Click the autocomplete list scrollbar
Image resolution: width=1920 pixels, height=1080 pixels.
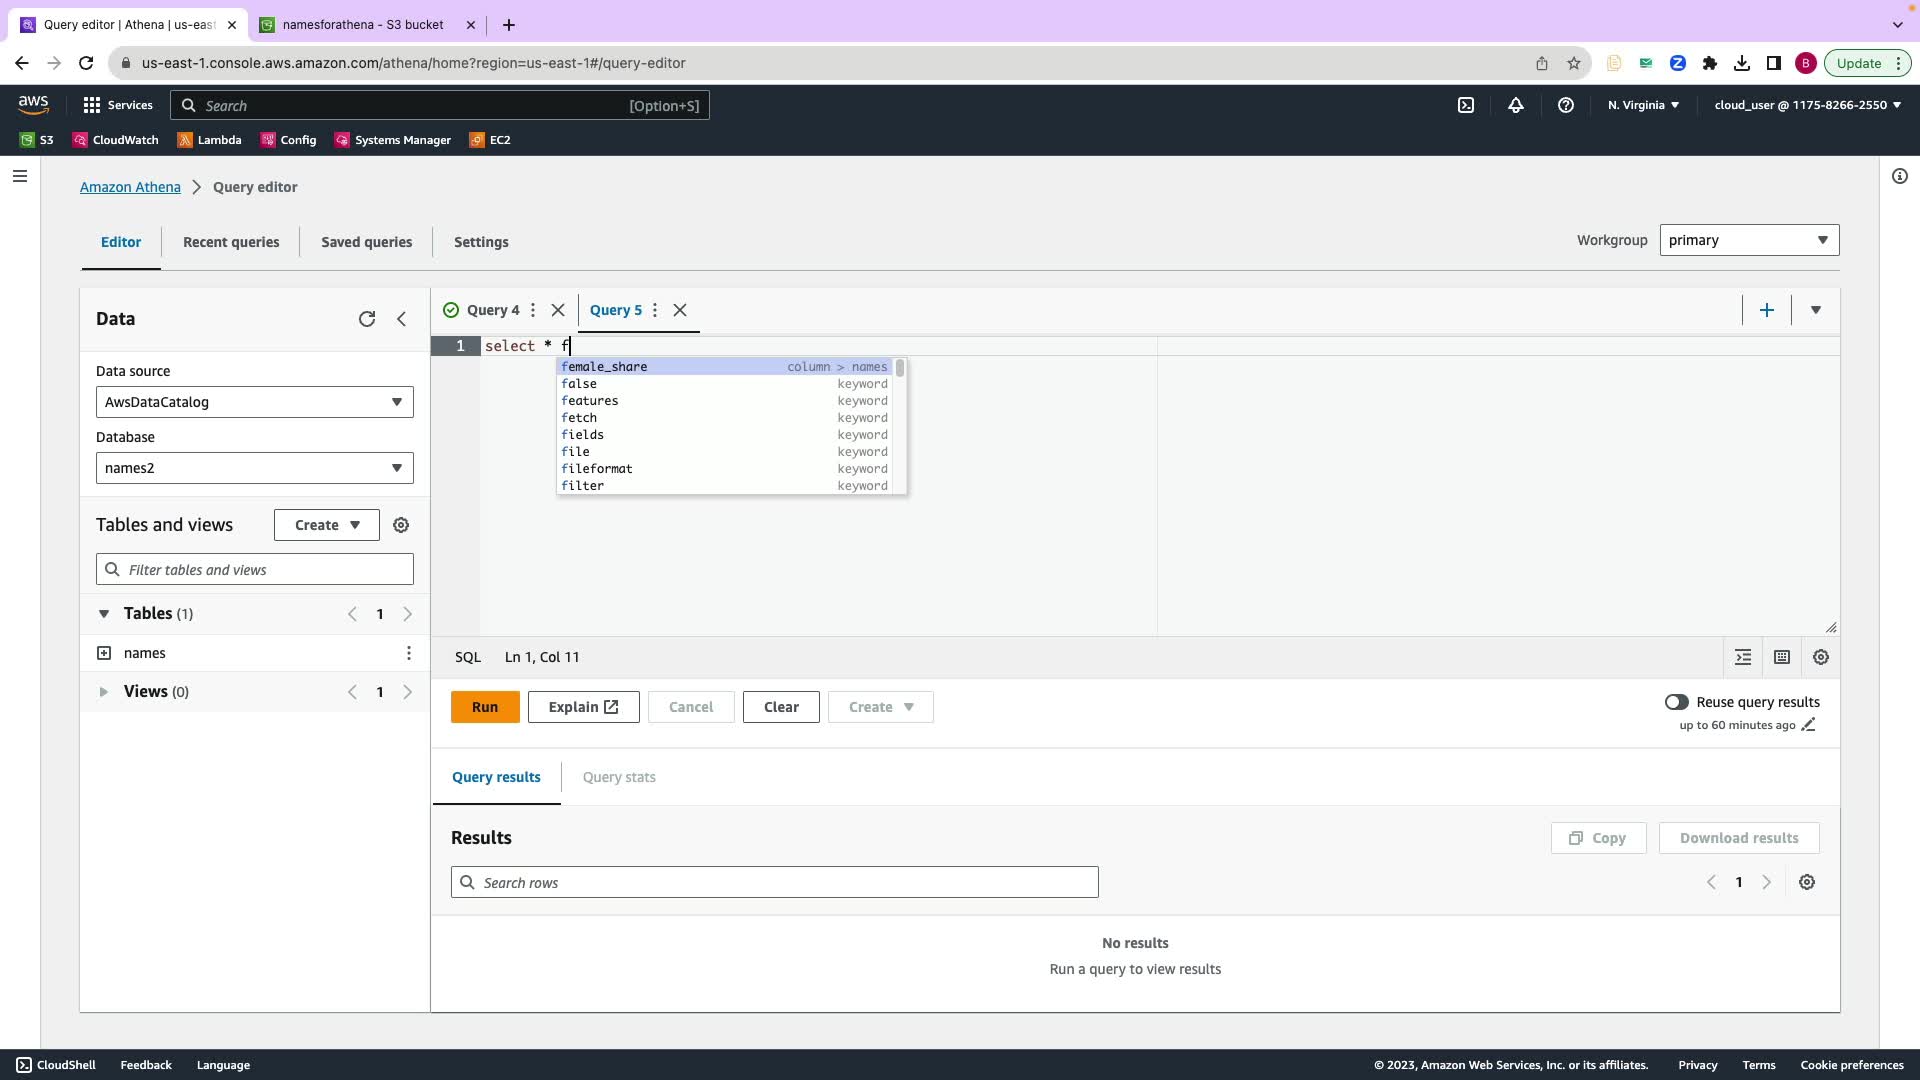tap(900, 369)
